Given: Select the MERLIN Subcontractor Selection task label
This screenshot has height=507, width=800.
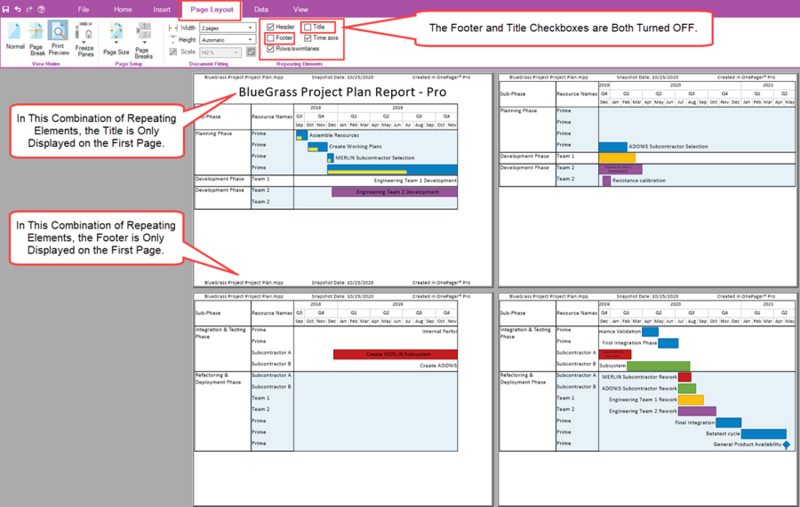Looking at the screenshot, I should [x=374, y=158].
